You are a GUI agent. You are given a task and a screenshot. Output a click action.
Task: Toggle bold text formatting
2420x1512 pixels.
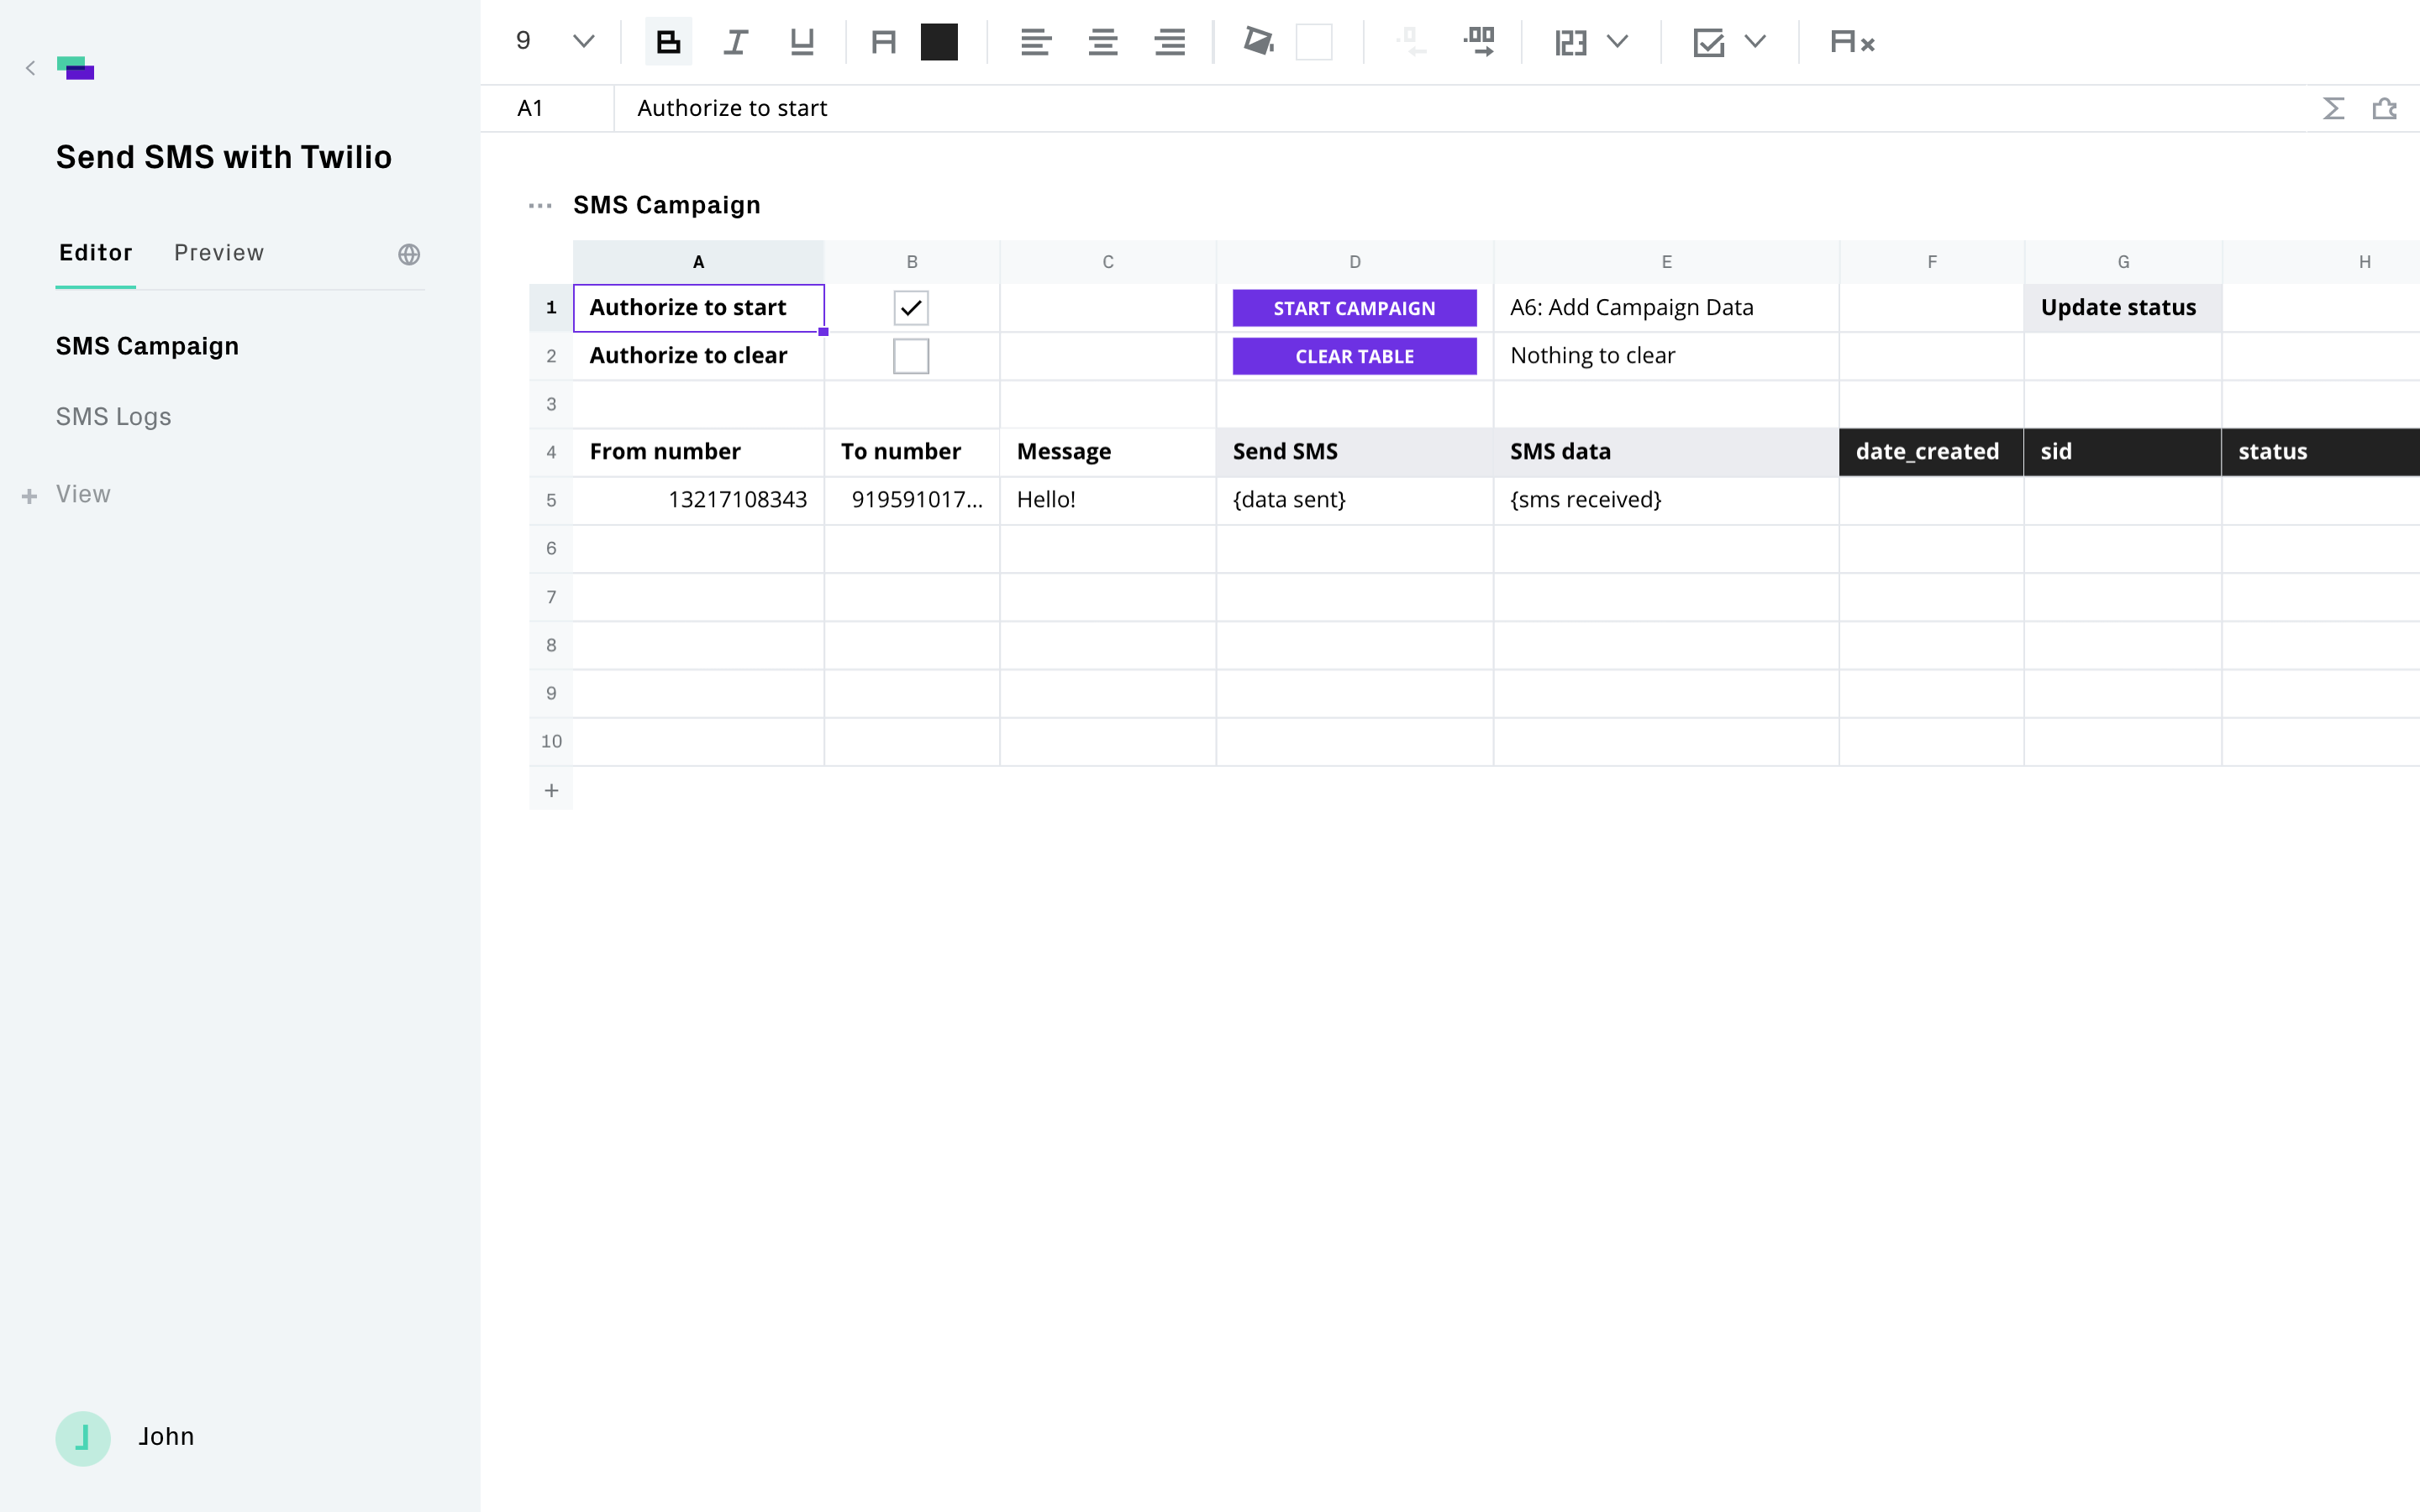tap(668, 42)
